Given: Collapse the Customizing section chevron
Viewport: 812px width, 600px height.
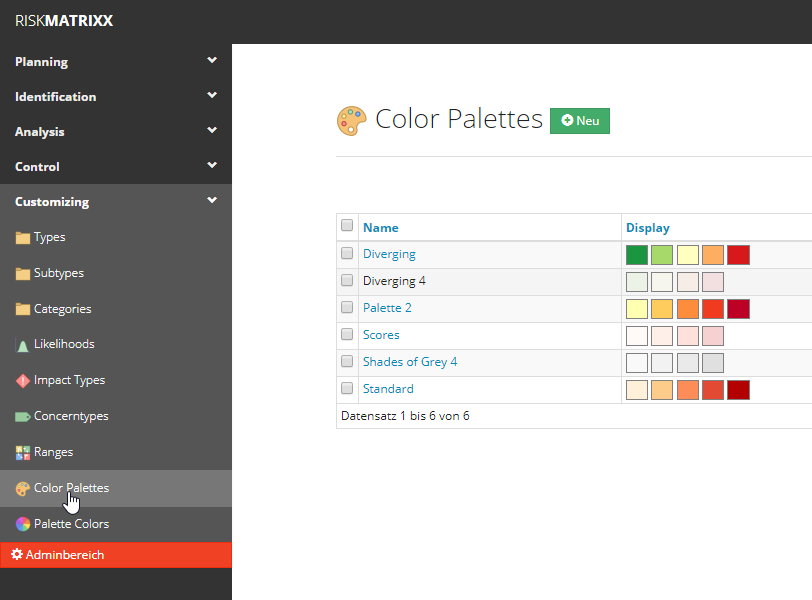Looking at the screenshot, I should click(212, 200).
